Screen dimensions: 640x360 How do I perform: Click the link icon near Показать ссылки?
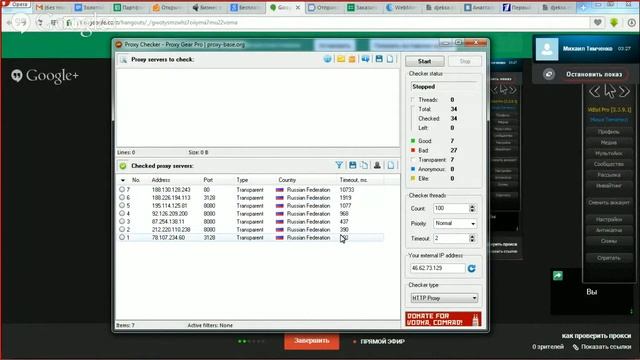(576, 347)
